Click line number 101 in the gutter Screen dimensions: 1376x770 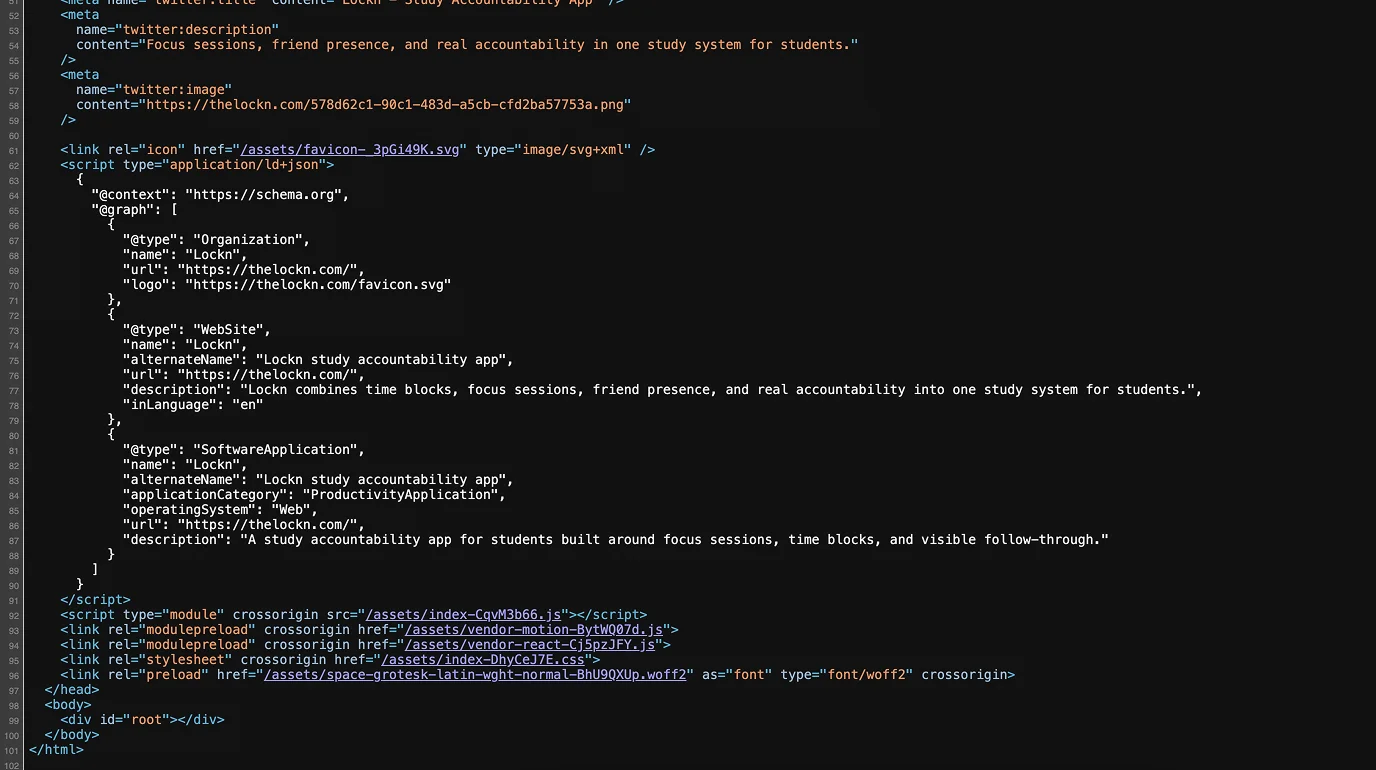tap(12, 750)
